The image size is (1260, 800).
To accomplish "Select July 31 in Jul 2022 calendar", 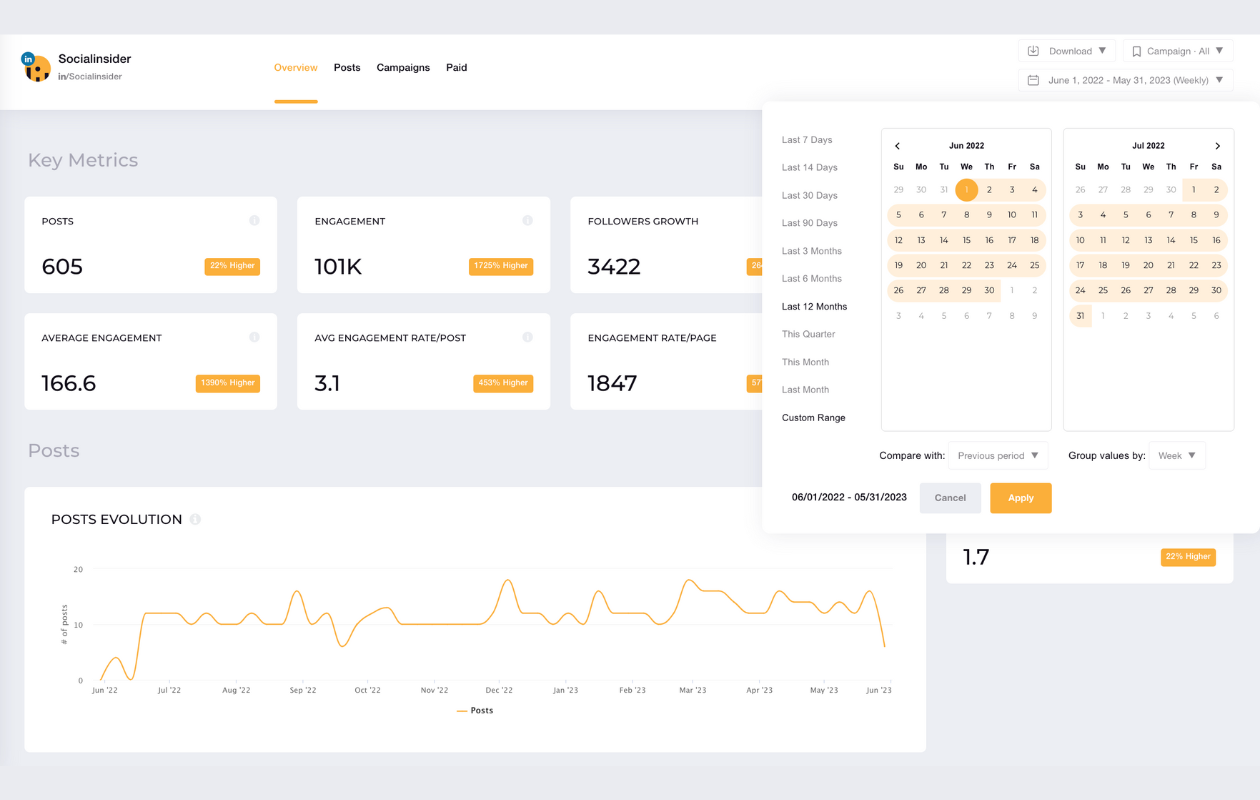I will point(1080,316).
